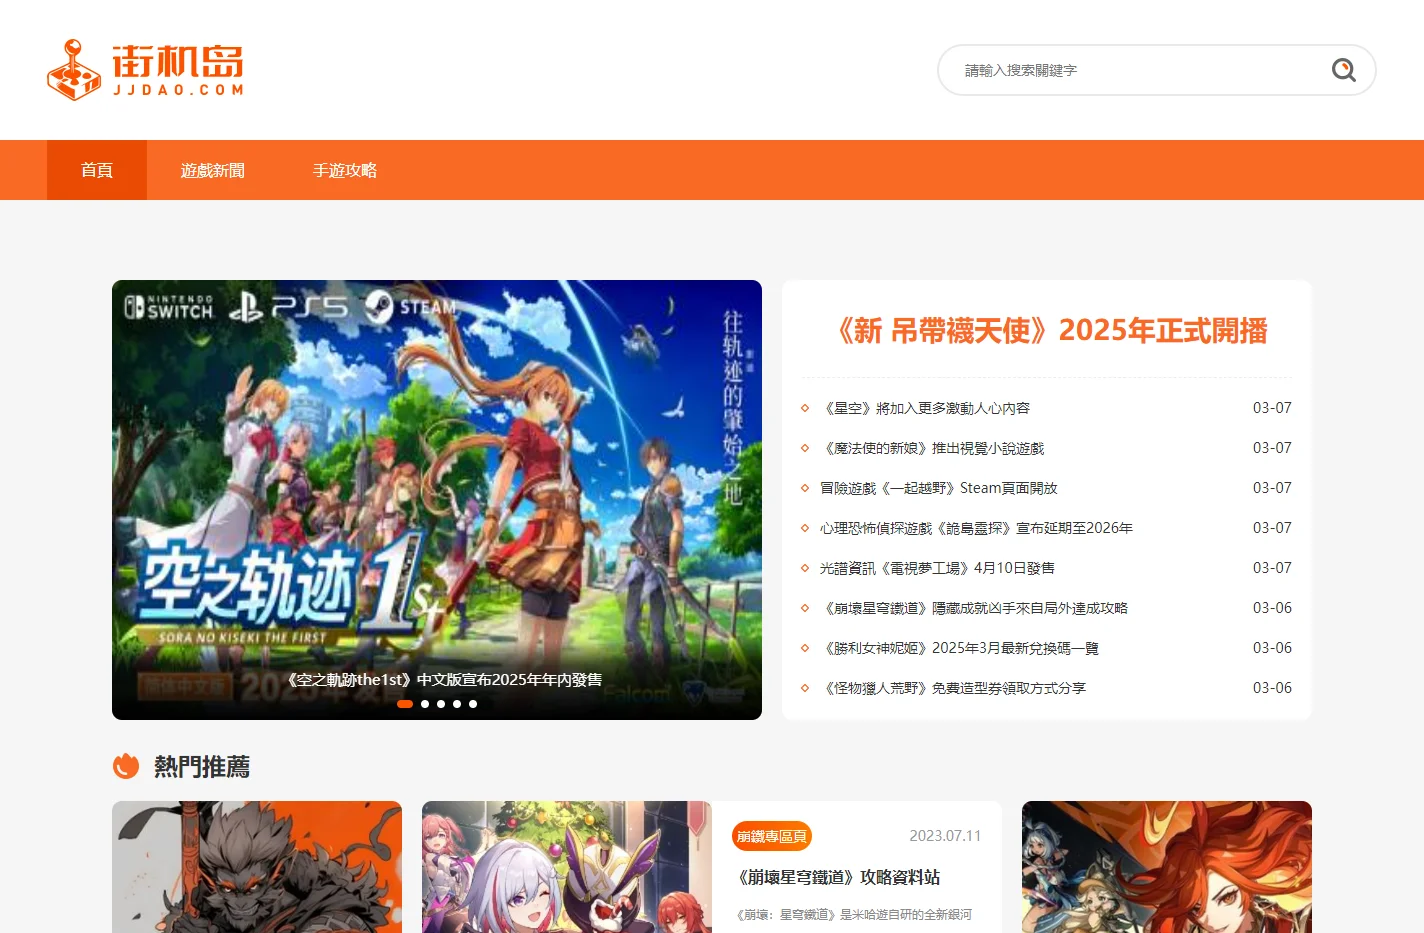Click the JJDAO.COM site logo

point(145,70)
